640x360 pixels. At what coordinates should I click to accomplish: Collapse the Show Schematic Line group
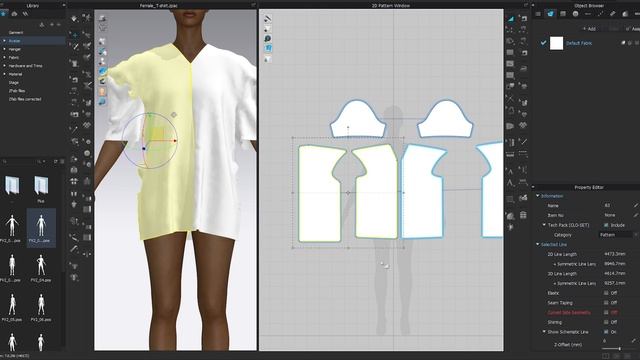(x=544, y=332)
